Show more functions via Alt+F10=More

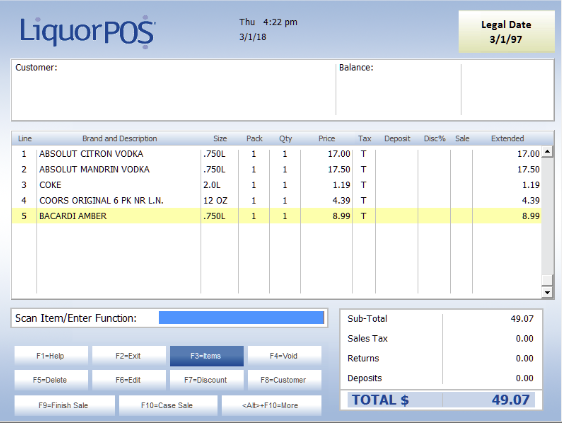click(x=271, y=405)
